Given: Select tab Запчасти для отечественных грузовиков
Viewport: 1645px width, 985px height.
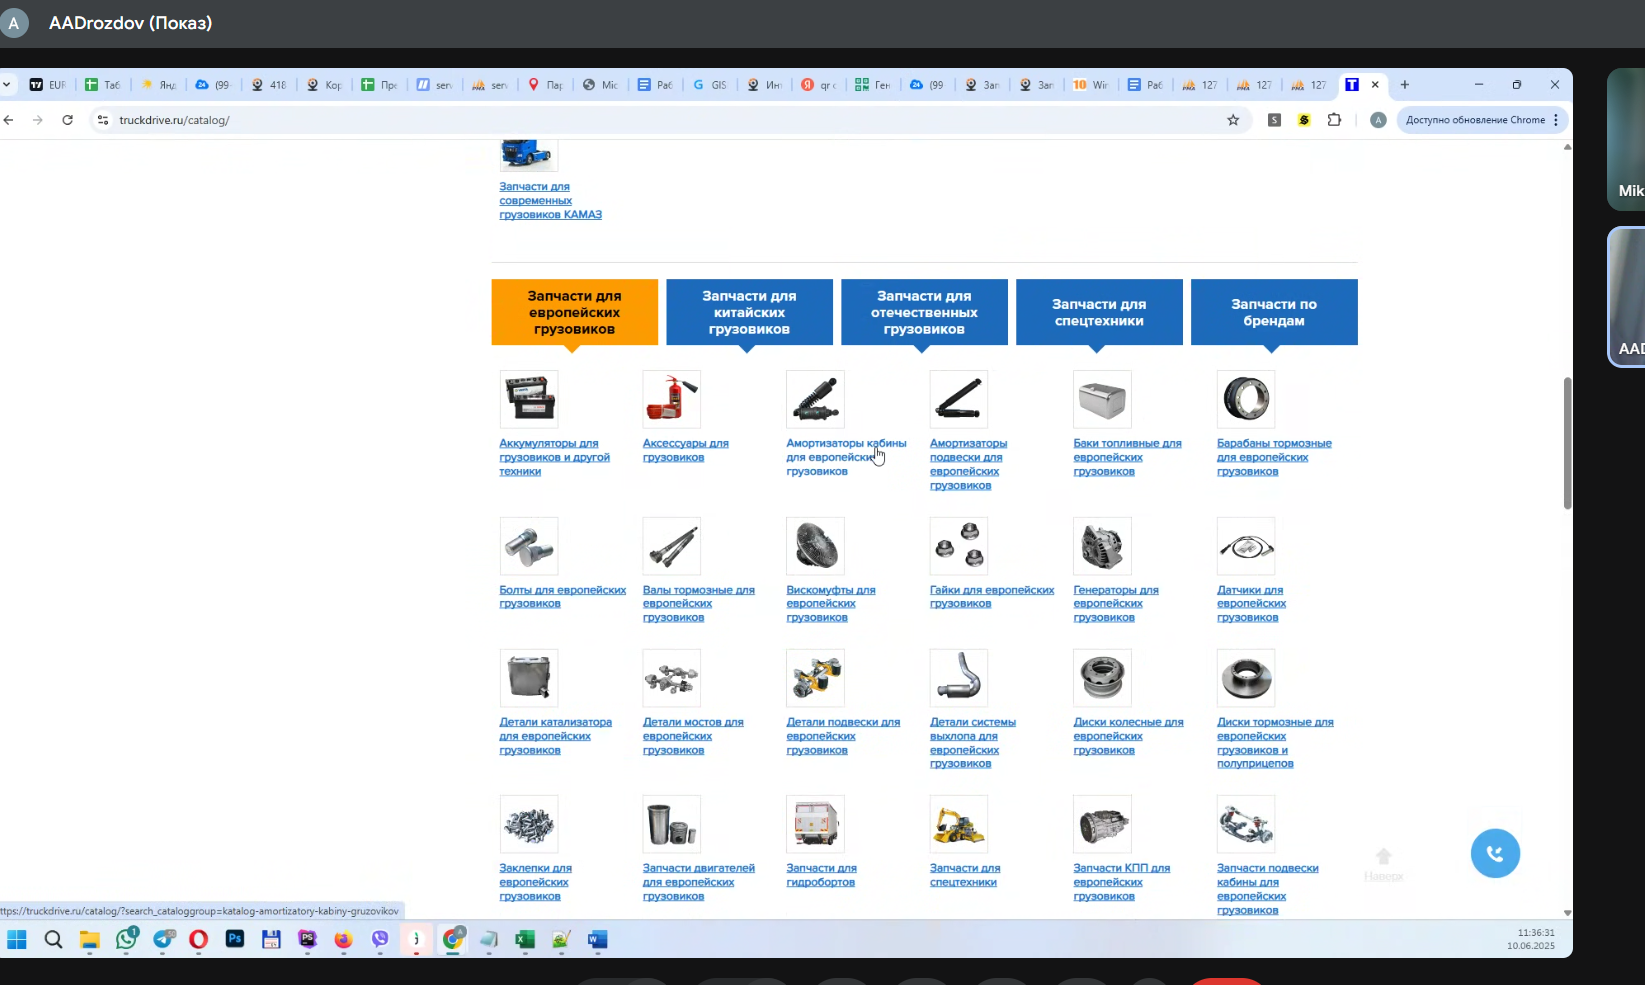Looking at the screenshot, I should click(x=924, y=312).
